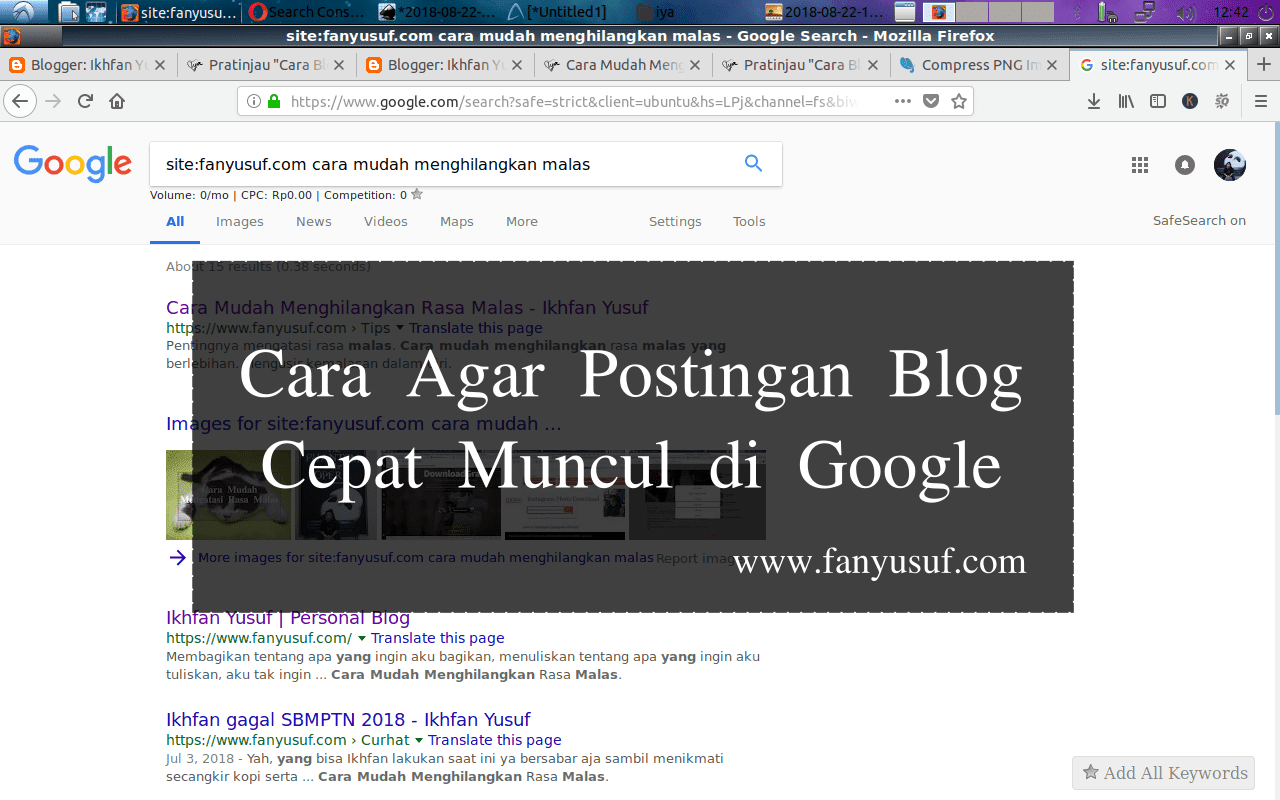Viewport: 1280px width, 800px height.
Task: Open the Firefox downloads arrow
Action: coord(1094,101)
